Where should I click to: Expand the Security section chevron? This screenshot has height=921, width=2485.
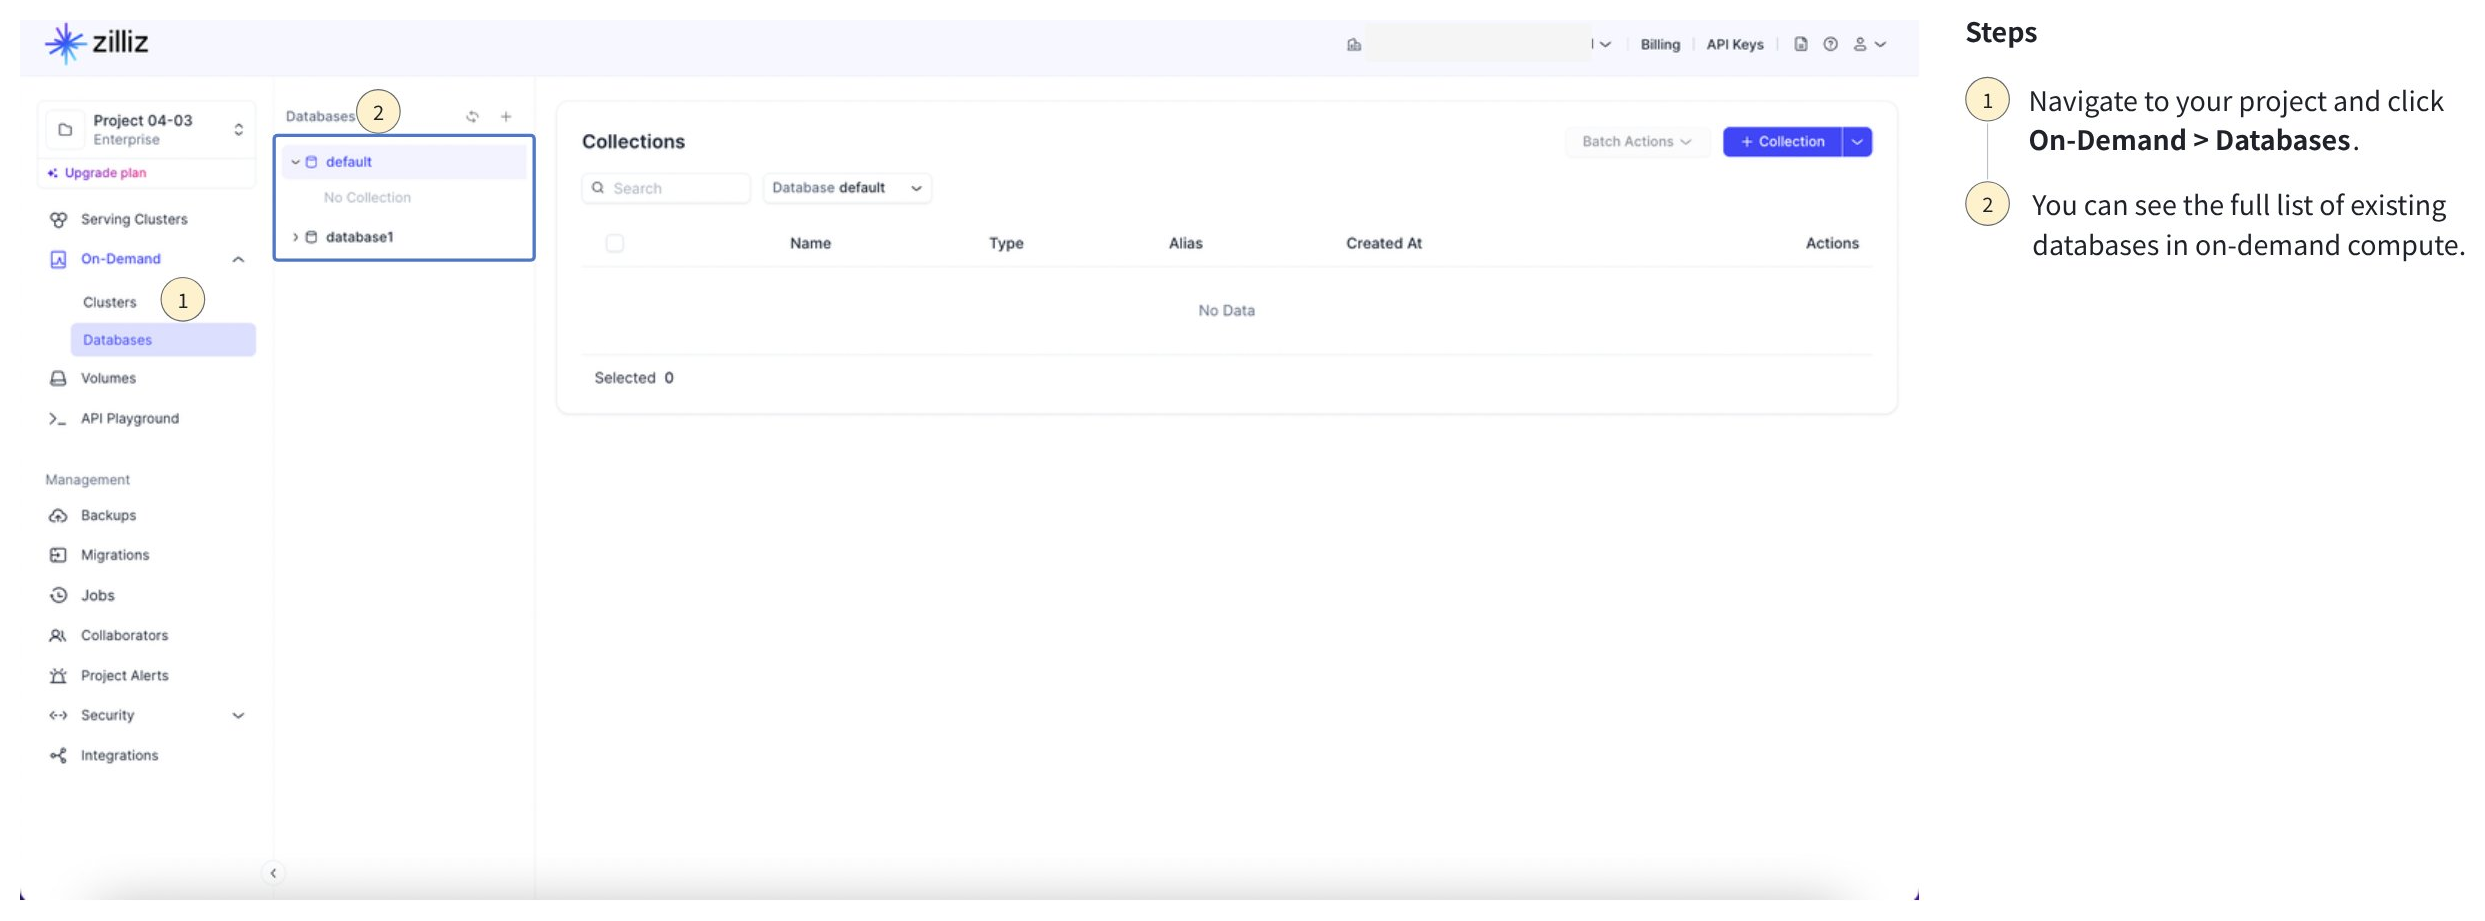coord(238,716)
